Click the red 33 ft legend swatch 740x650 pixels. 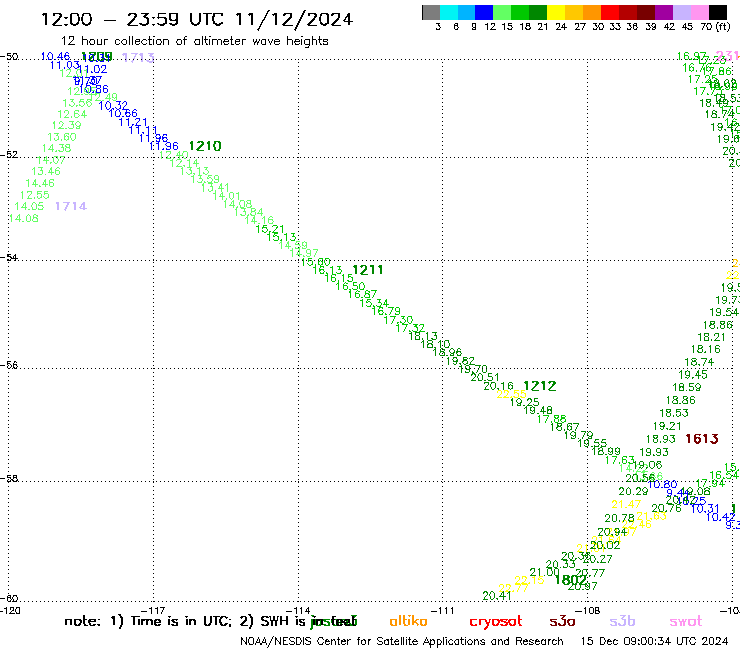pos(610,12)
